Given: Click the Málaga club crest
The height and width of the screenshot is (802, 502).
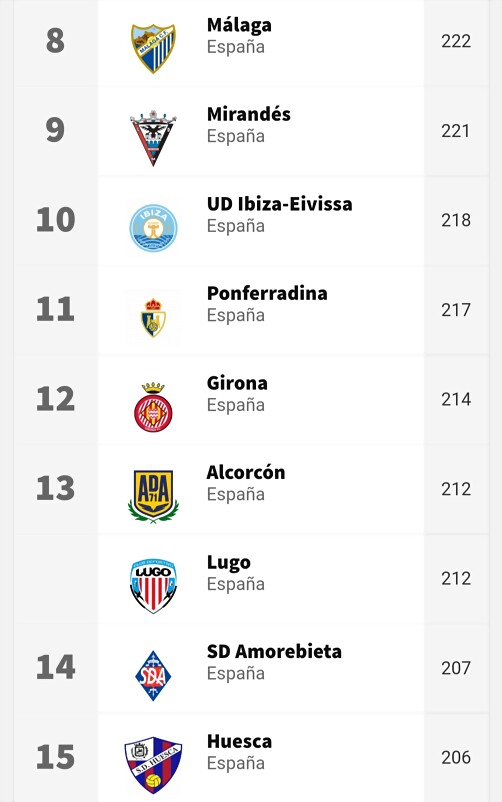Looking at the screenshot, I should (154, 48).
